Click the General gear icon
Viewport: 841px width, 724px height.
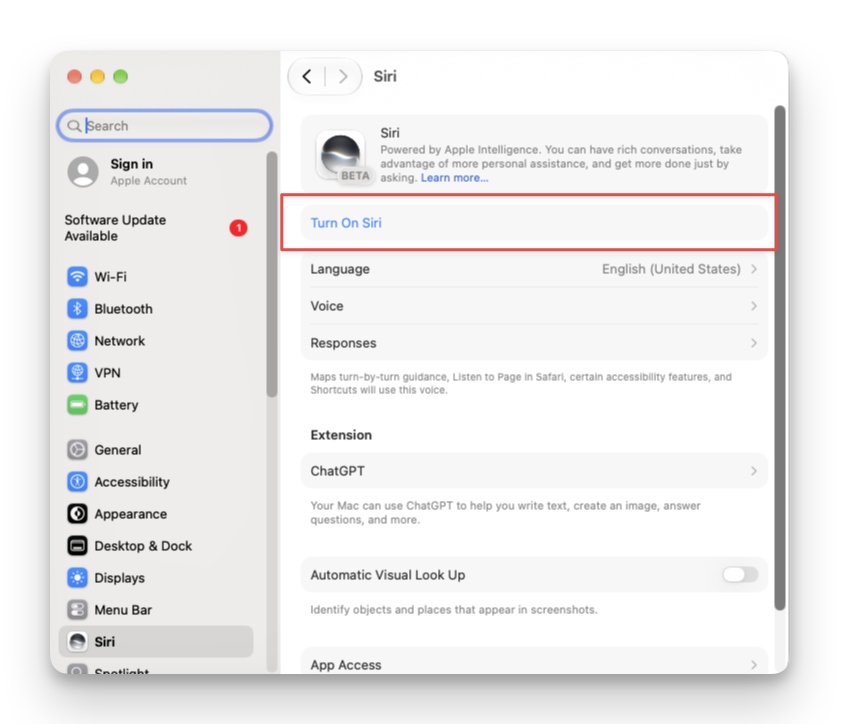point(77,450)
